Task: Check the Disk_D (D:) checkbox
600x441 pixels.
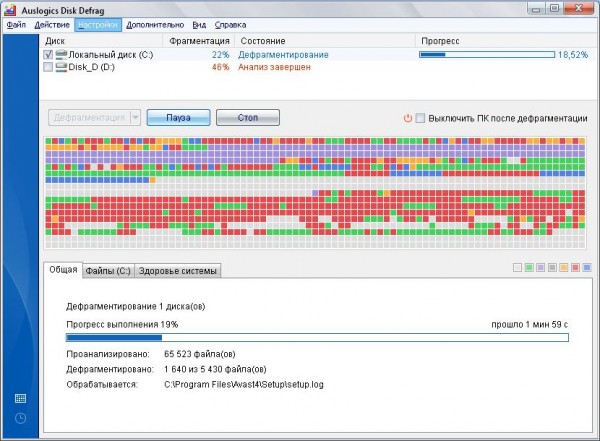Action: (48, 67)
